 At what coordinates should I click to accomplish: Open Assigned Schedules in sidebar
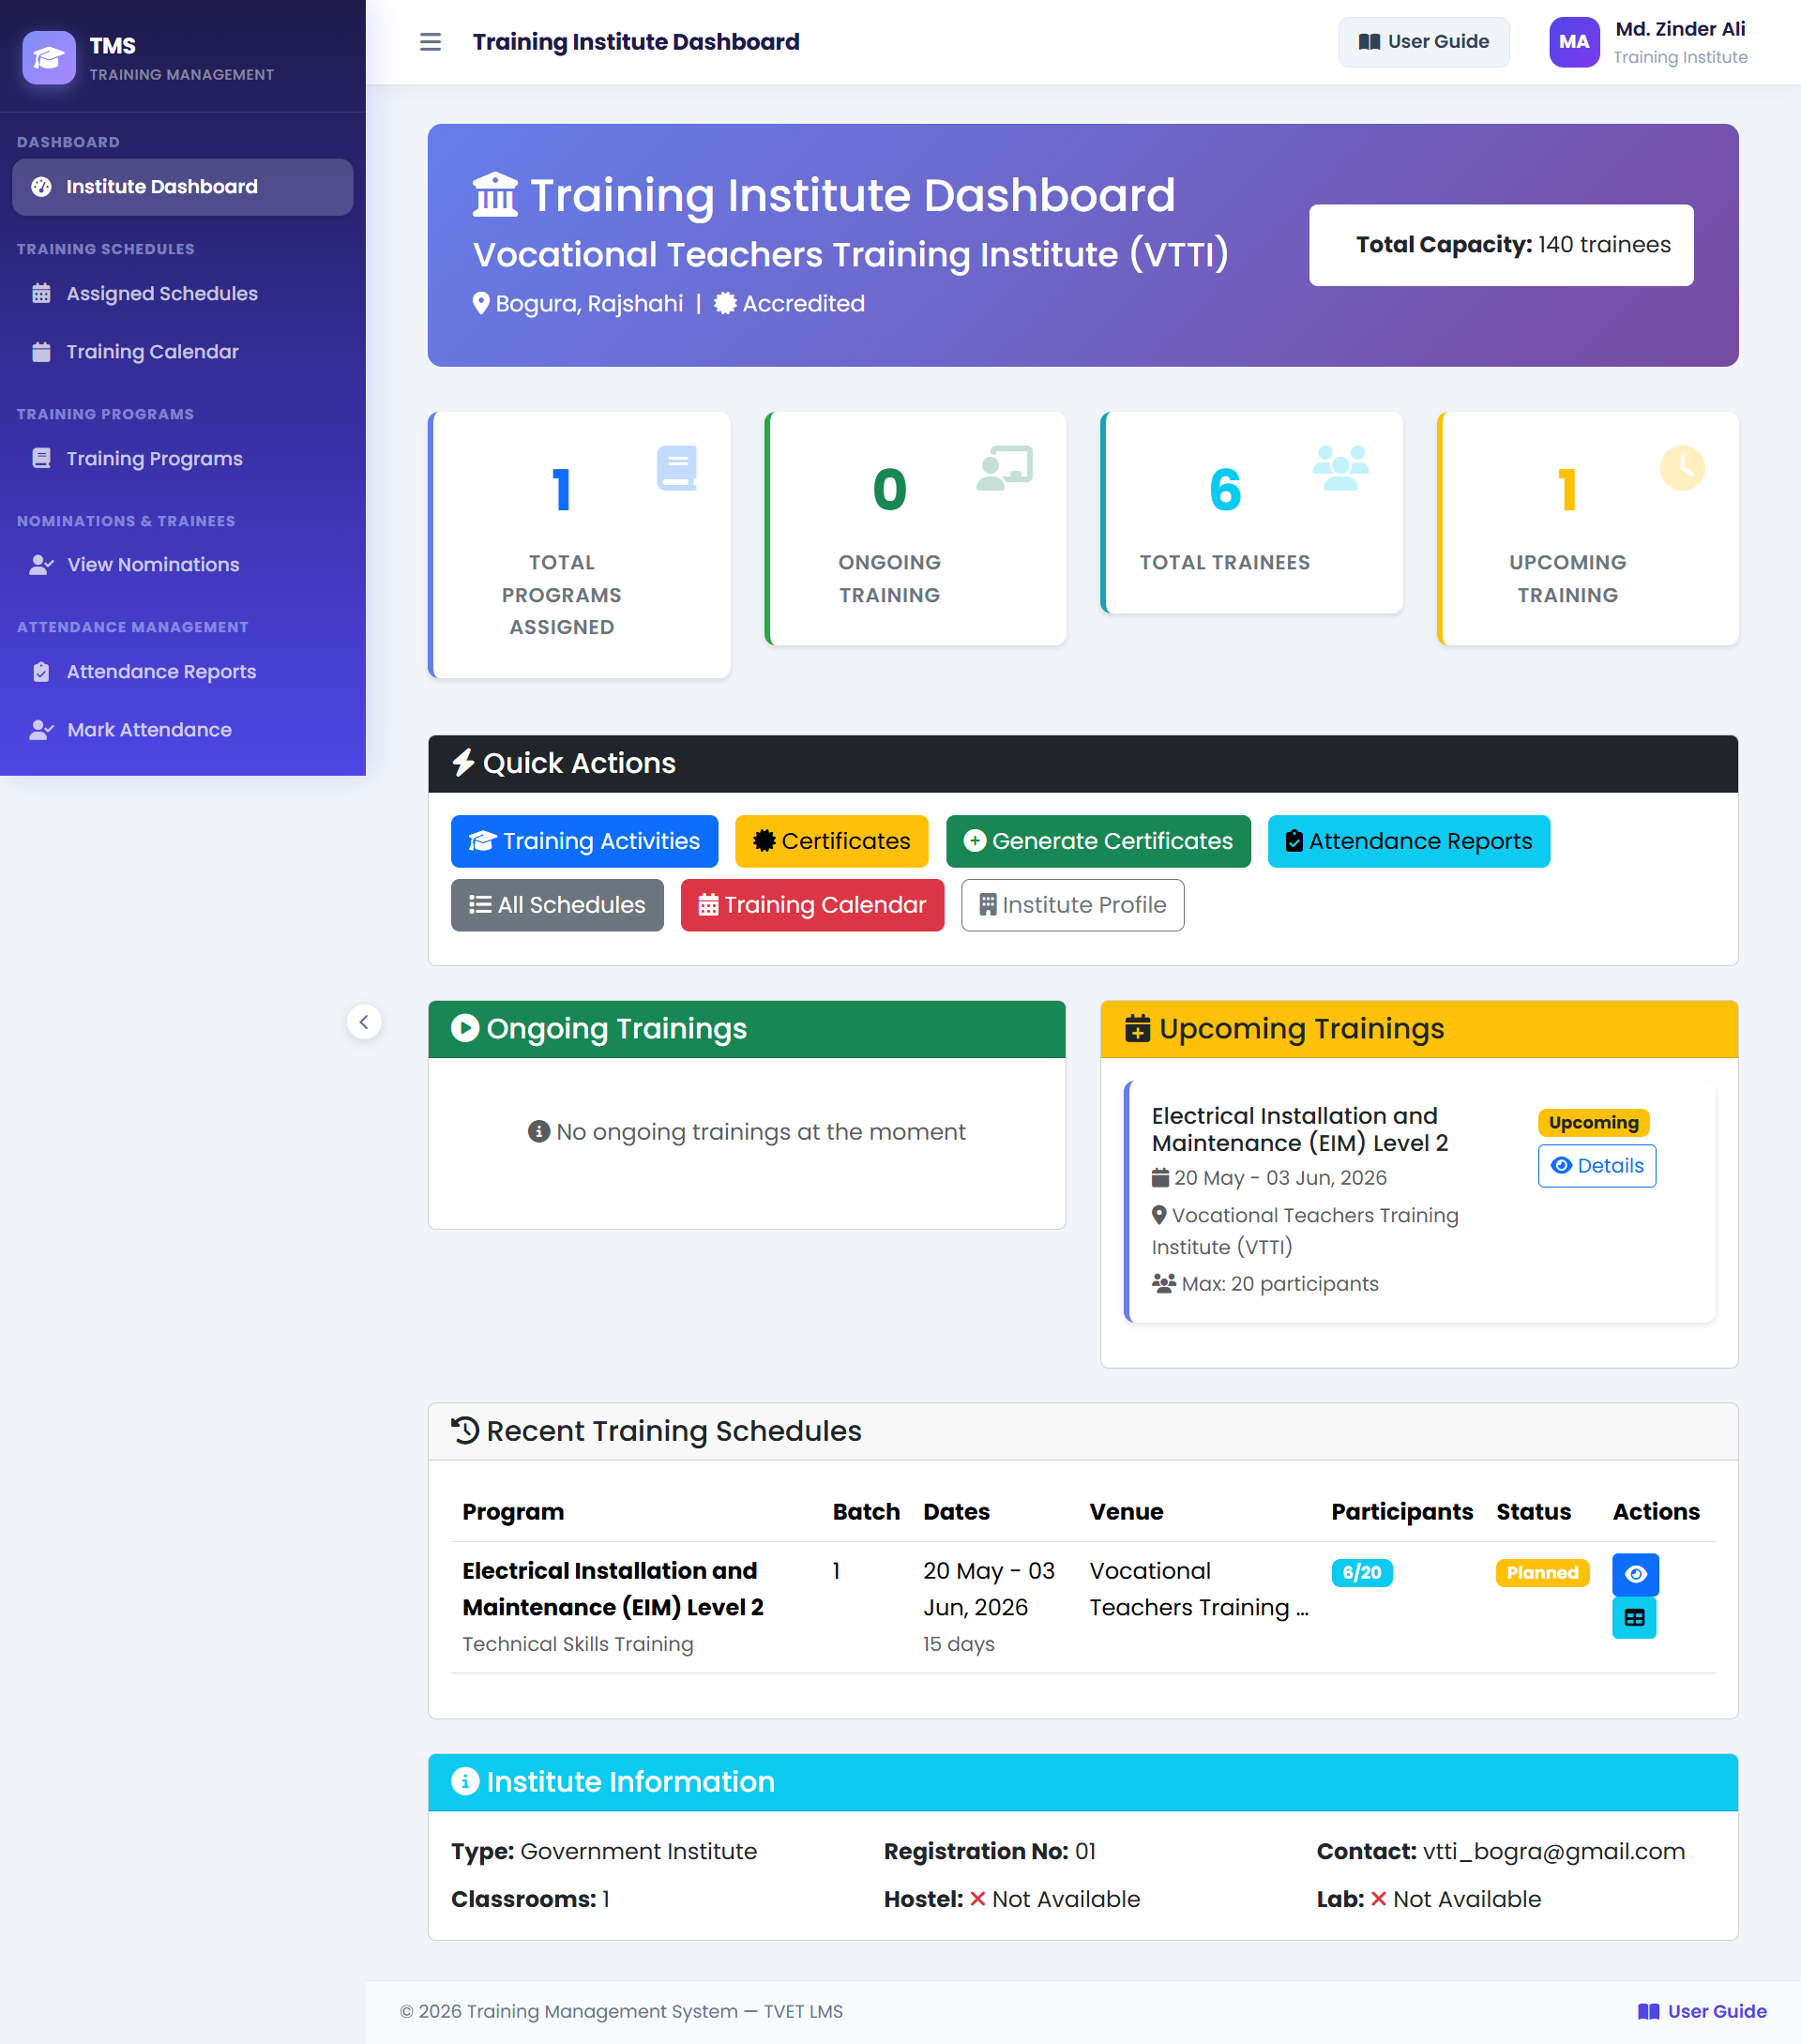tap(182, 294)
